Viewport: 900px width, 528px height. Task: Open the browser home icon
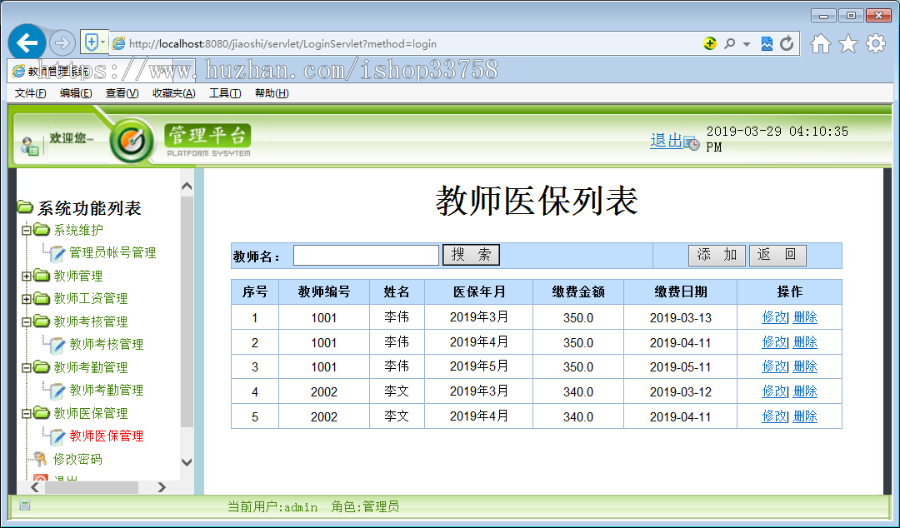pyautogui.click(x=821, y=44)
